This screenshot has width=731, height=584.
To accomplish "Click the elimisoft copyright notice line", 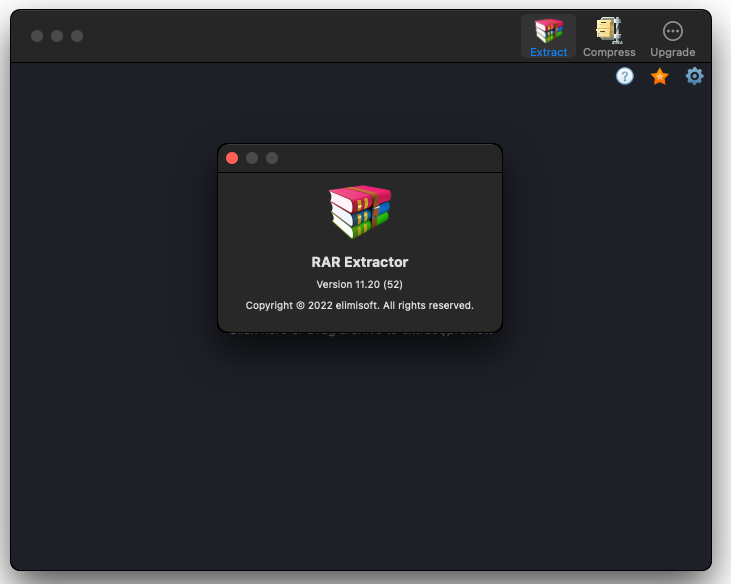I will (360, 305).
